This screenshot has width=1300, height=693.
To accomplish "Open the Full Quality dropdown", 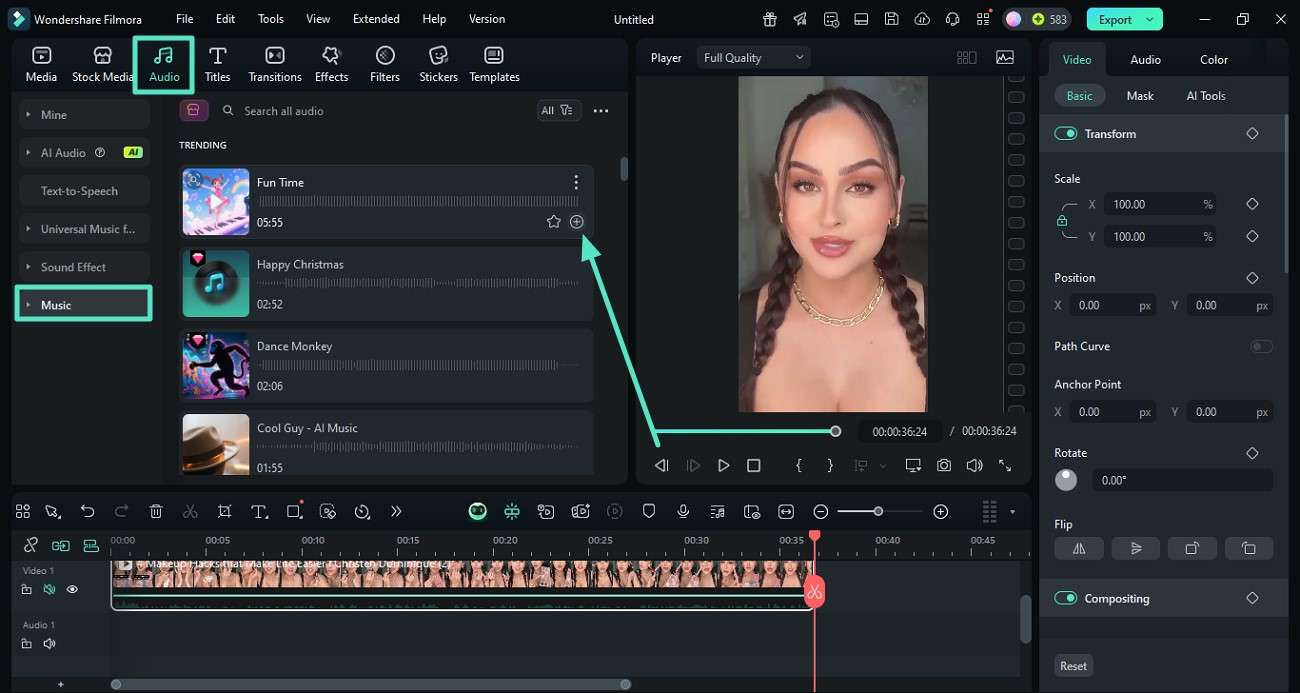I will (x=753, y=58).
